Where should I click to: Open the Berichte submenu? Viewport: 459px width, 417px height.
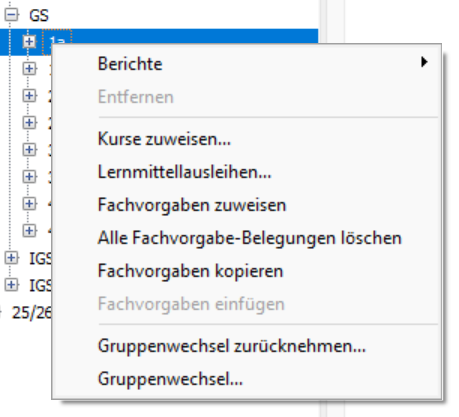tap(247, 64)
